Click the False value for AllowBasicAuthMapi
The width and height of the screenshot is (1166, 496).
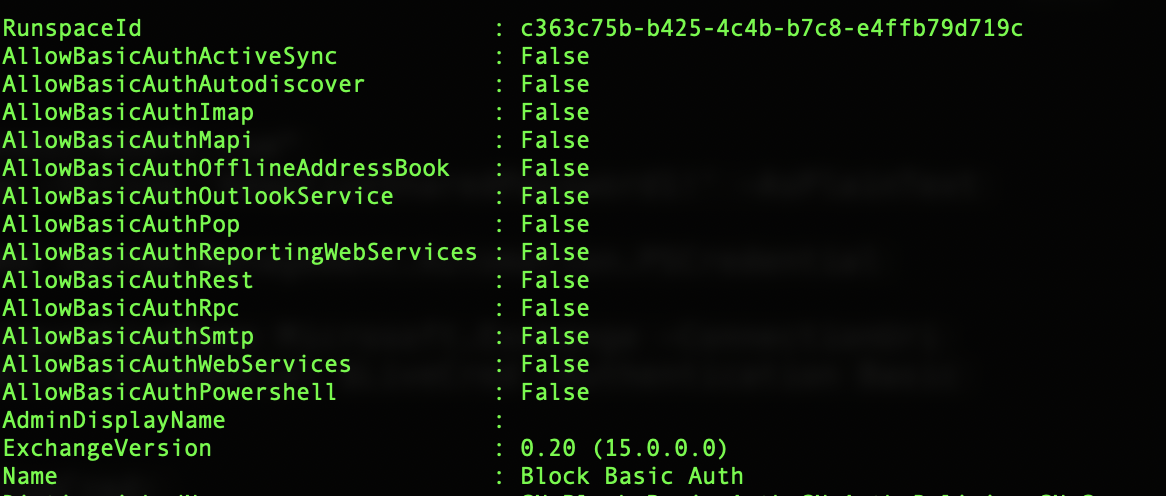pyautogui.click(x=555, y=141)
